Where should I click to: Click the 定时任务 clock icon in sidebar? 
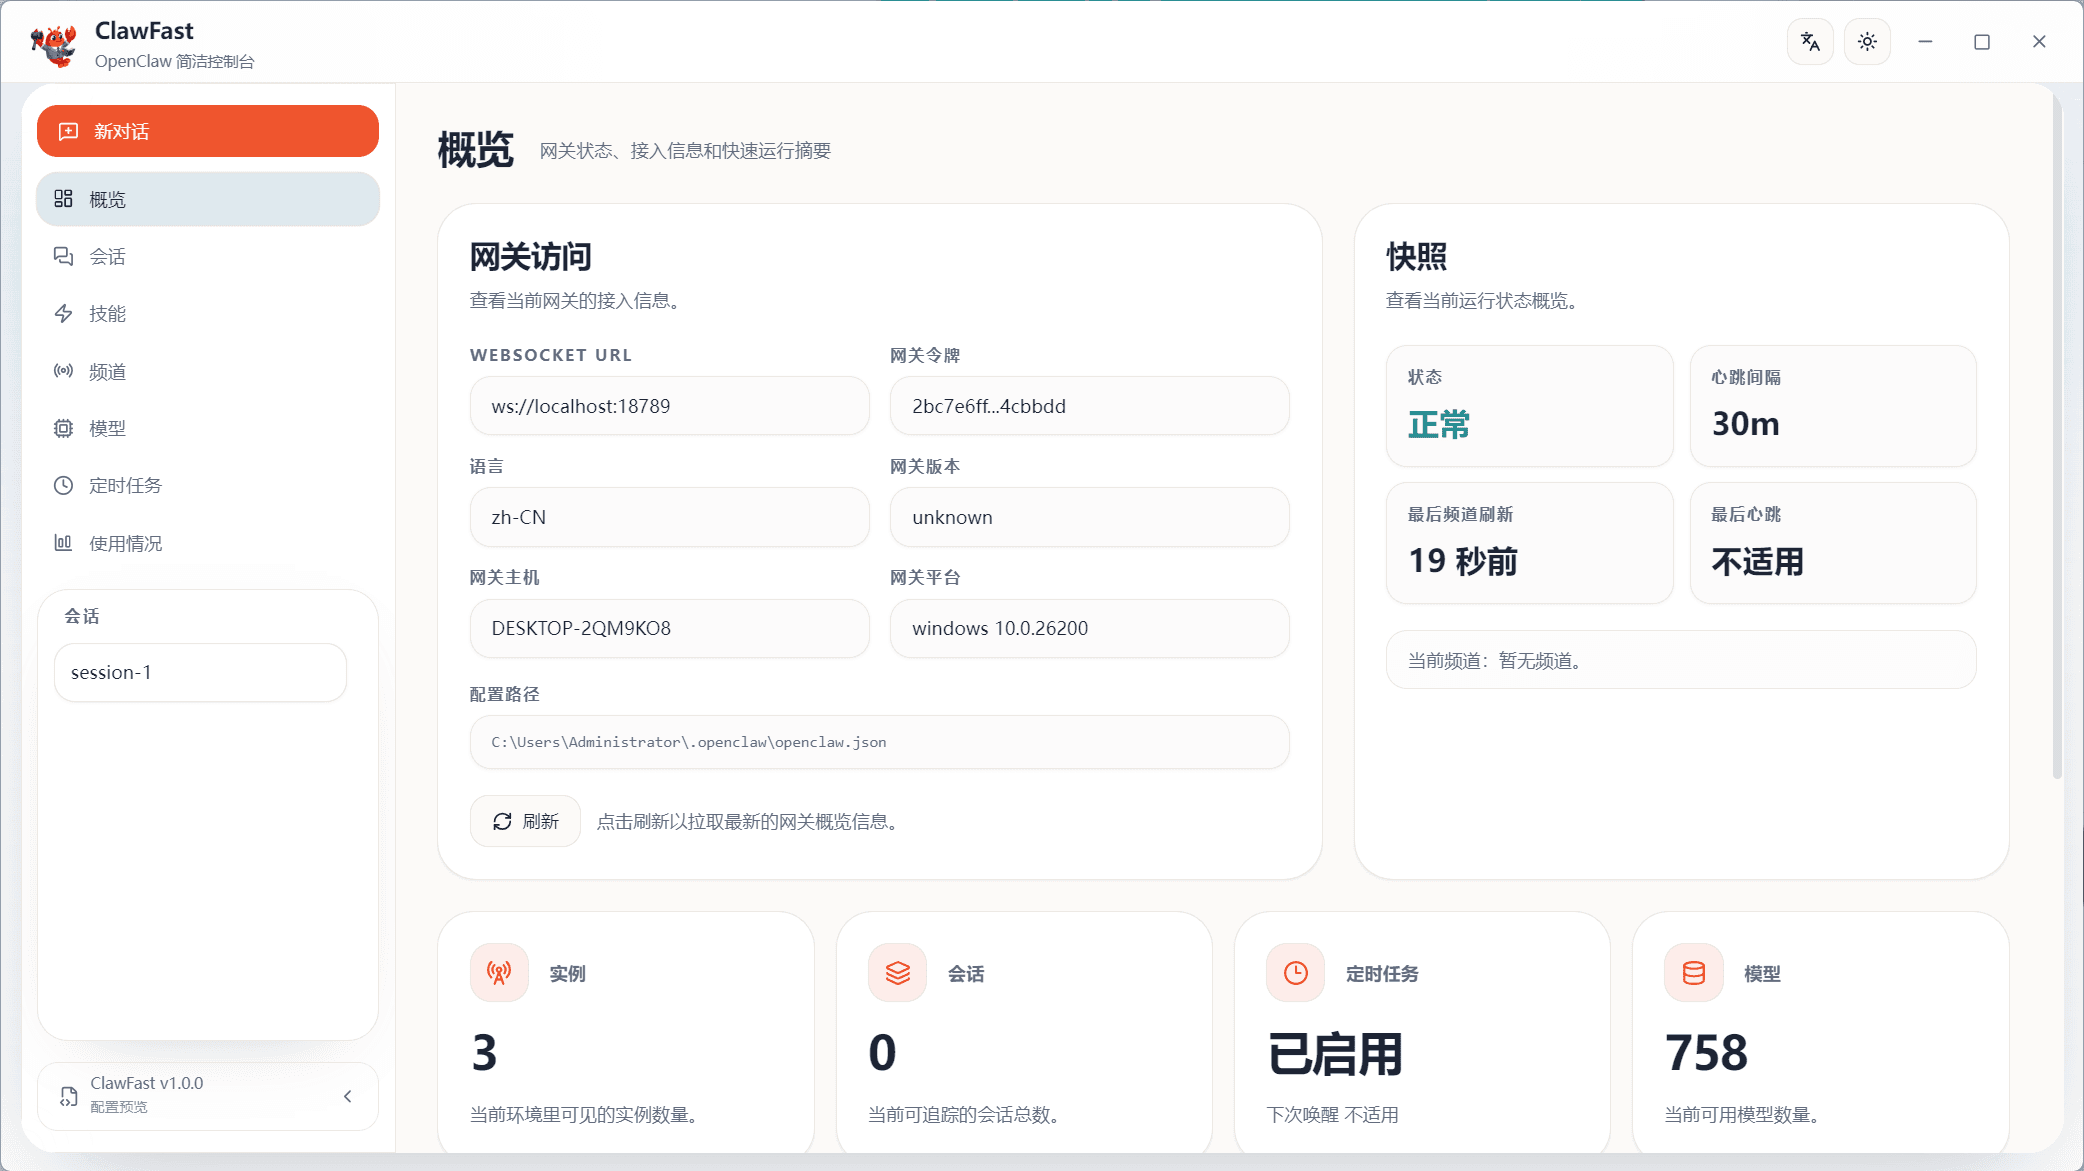[x=64, y=485]
